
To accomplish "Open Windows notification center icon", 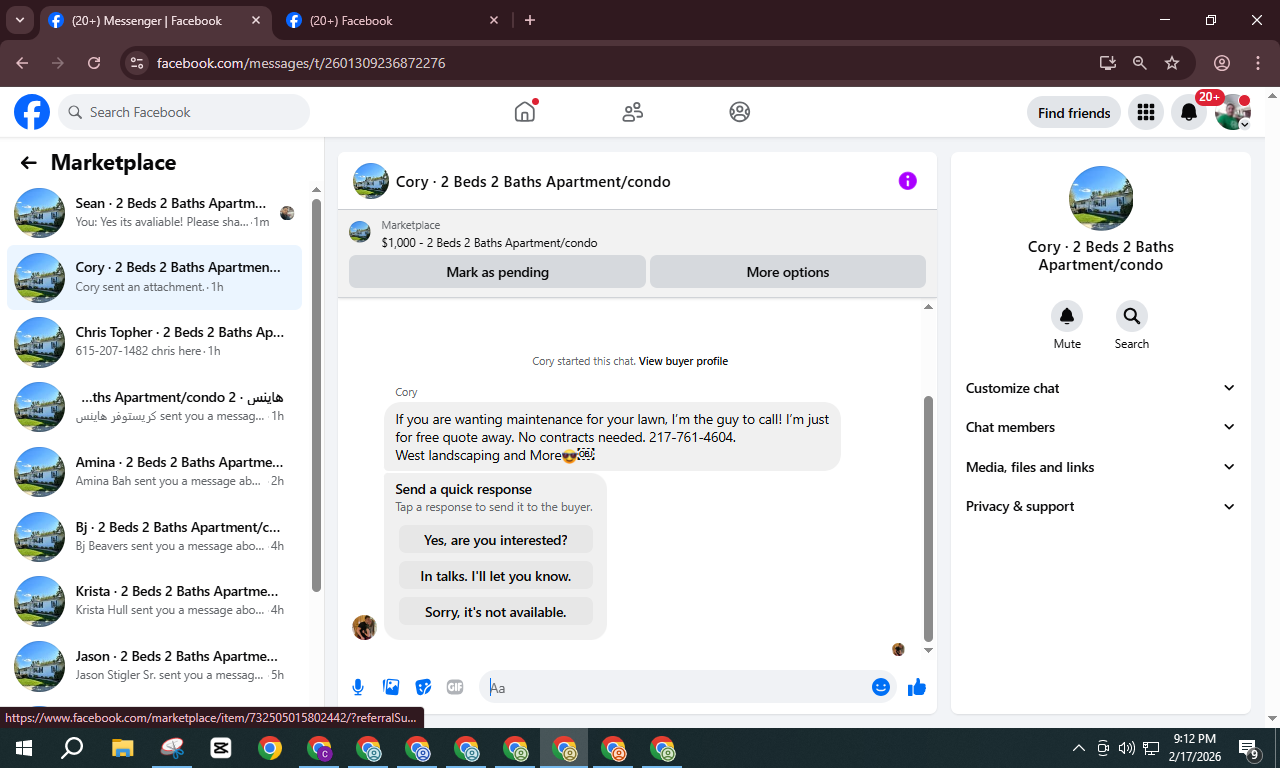I will (1249, 748).
